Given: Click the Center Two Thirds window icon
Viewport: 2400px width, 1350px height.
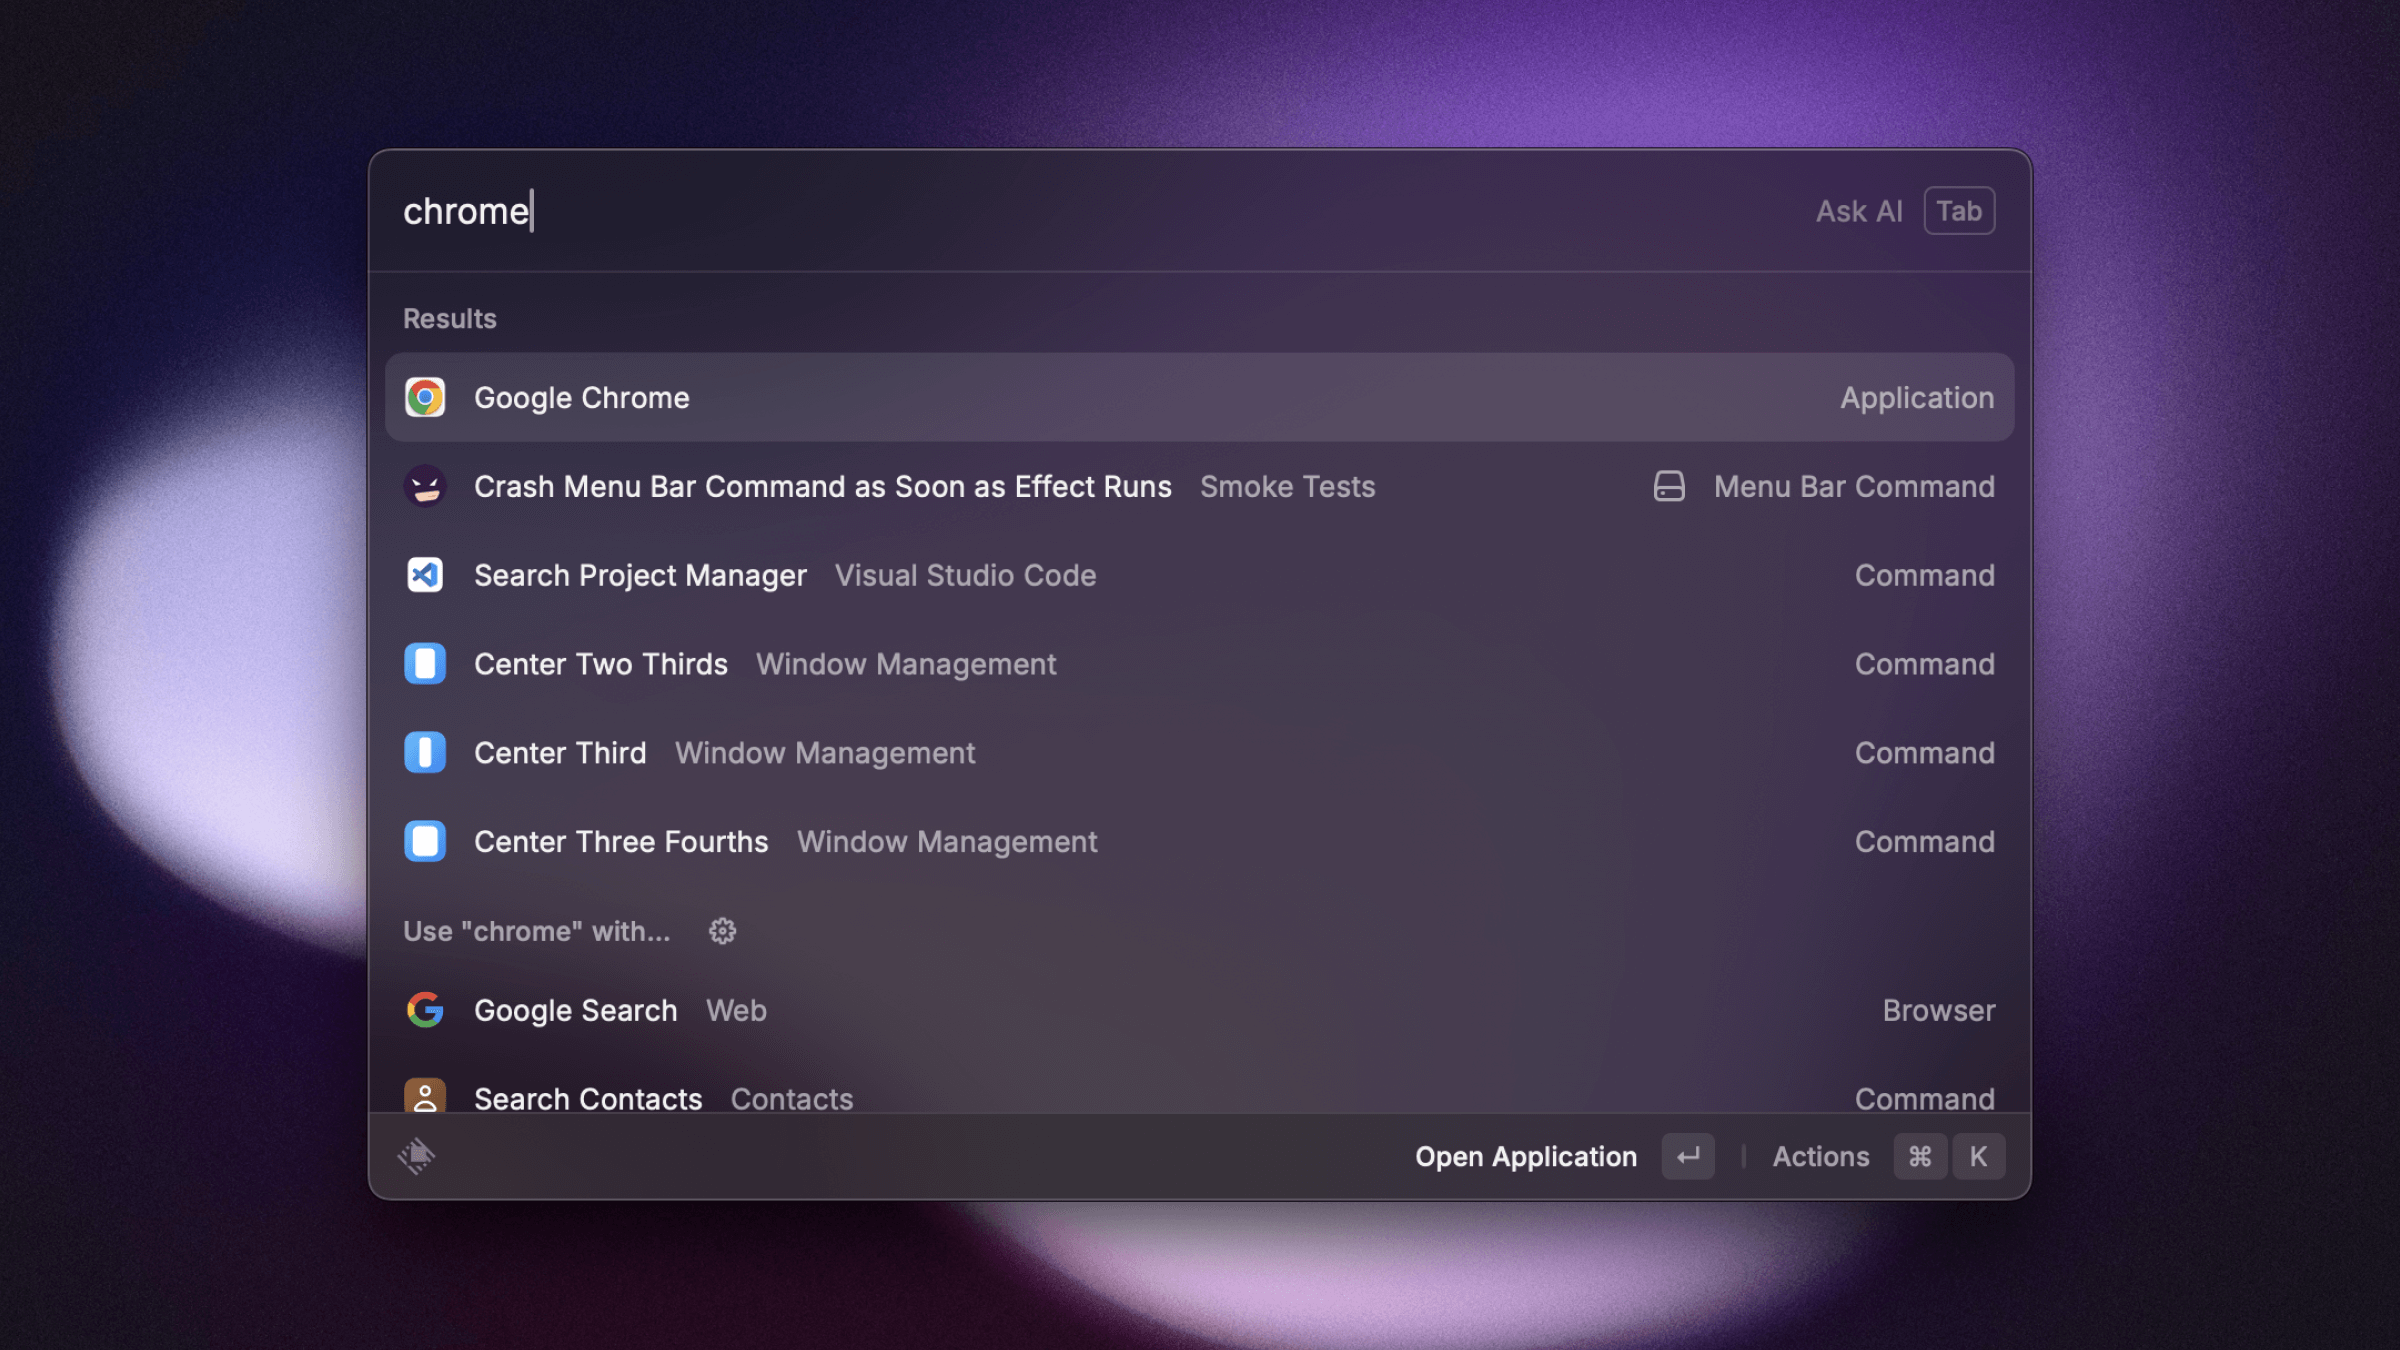Looking at the screenshot, I should pos(425,664).
